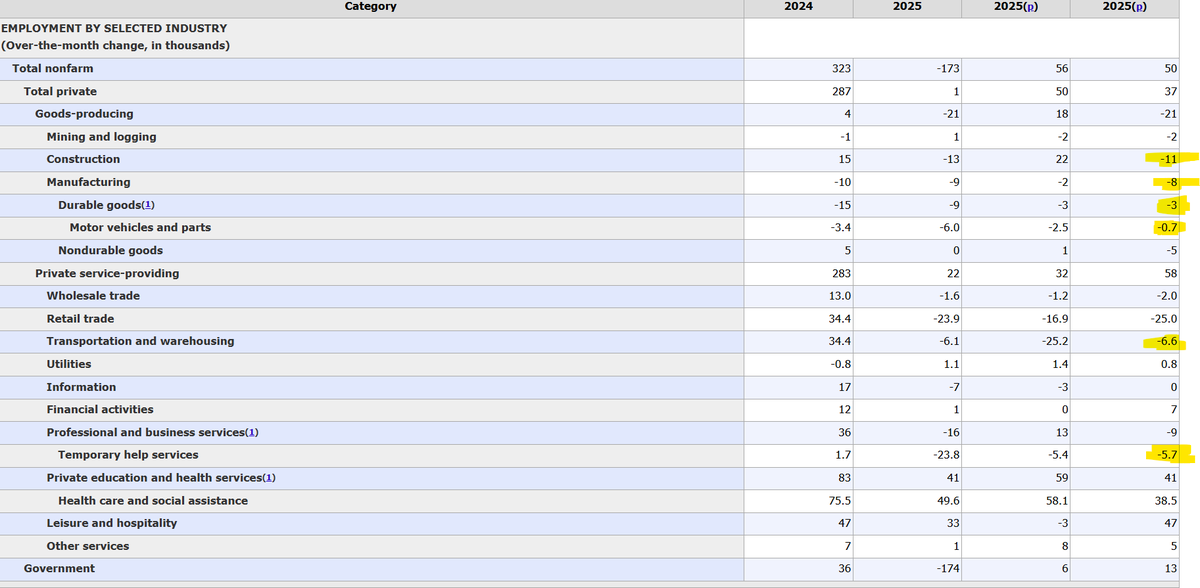
Task: Select highlighted Manufacturing value -8
Action: click(1172, 182)
